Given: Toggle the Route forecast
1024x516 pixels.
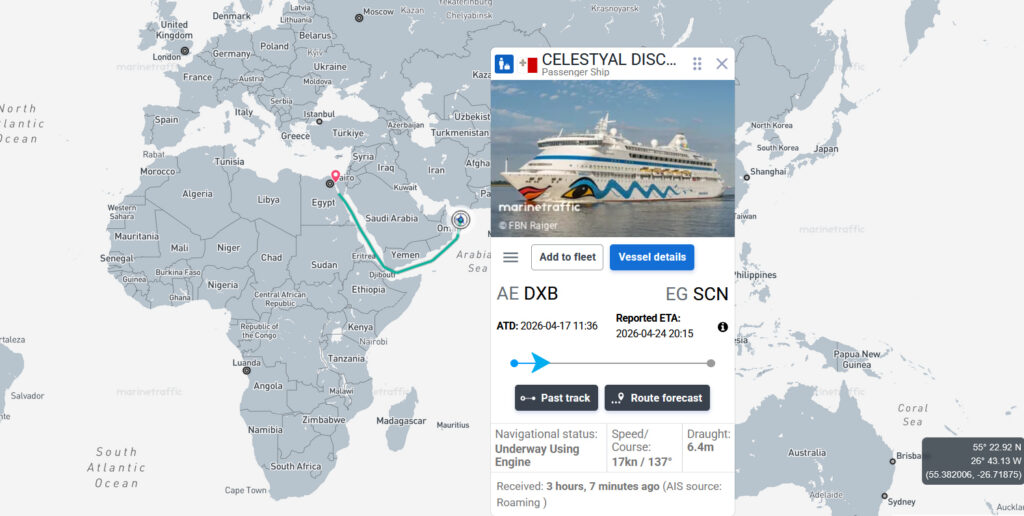Looking at the screenshot, I should (x=657, y=398).
